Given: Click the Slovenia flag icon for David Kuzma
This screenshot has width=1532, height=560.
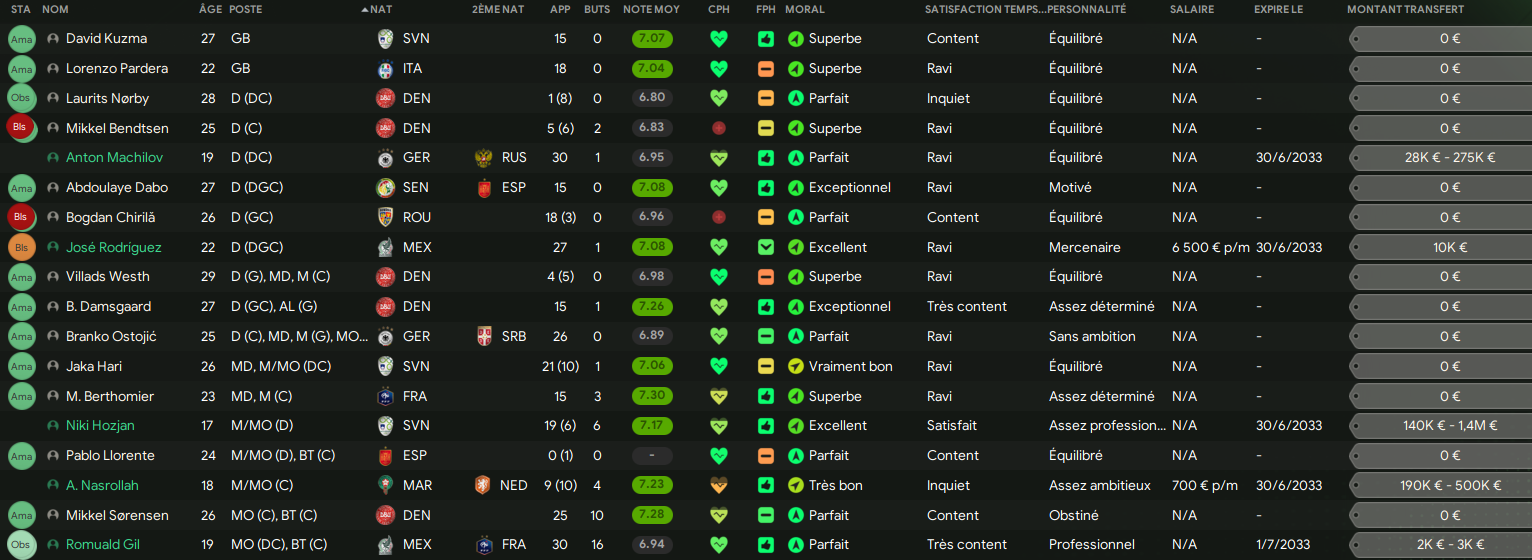Looking at the screenshot, I should pyautogui.click(x=385, y=39).
